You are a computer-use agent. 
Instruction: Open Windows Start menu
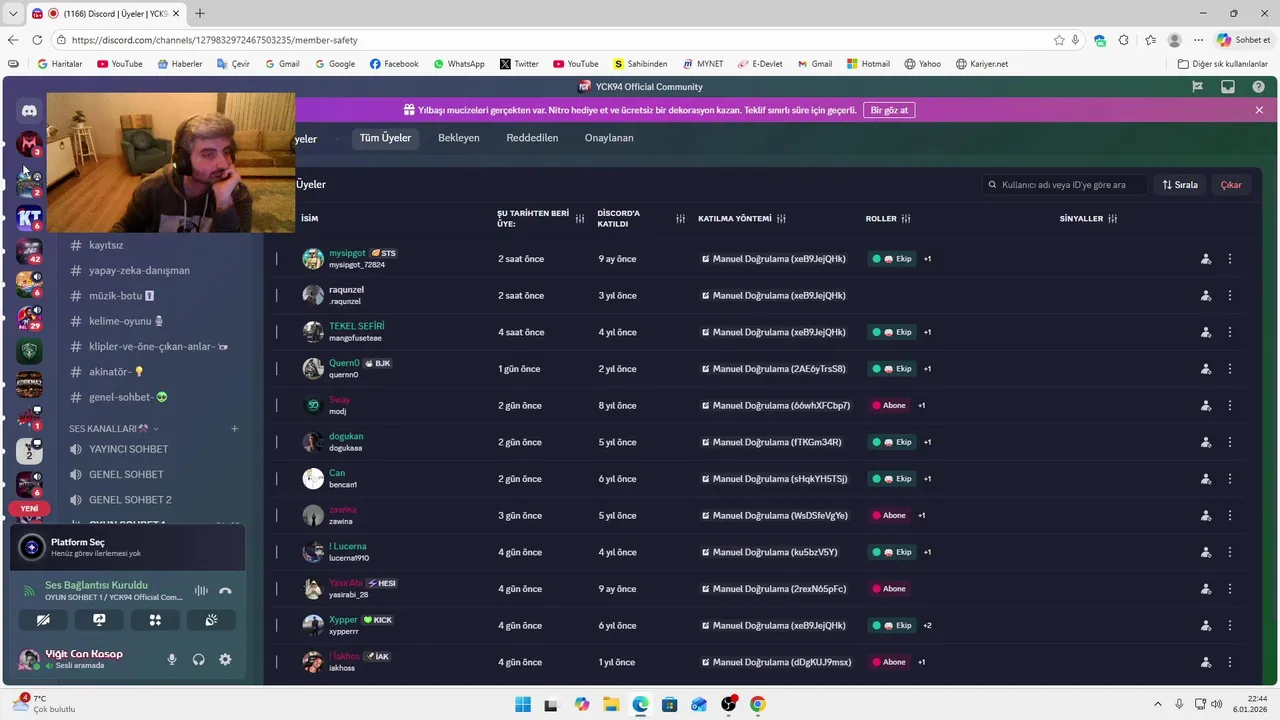tap(523, 704)
